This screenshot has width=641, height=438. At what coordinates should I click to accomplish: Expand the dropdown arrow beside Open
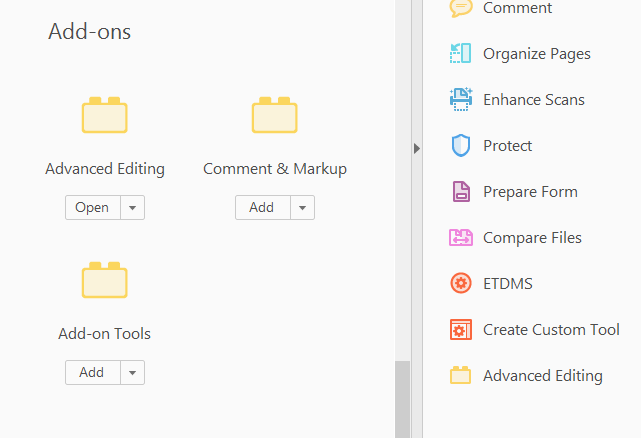[133, 208]
